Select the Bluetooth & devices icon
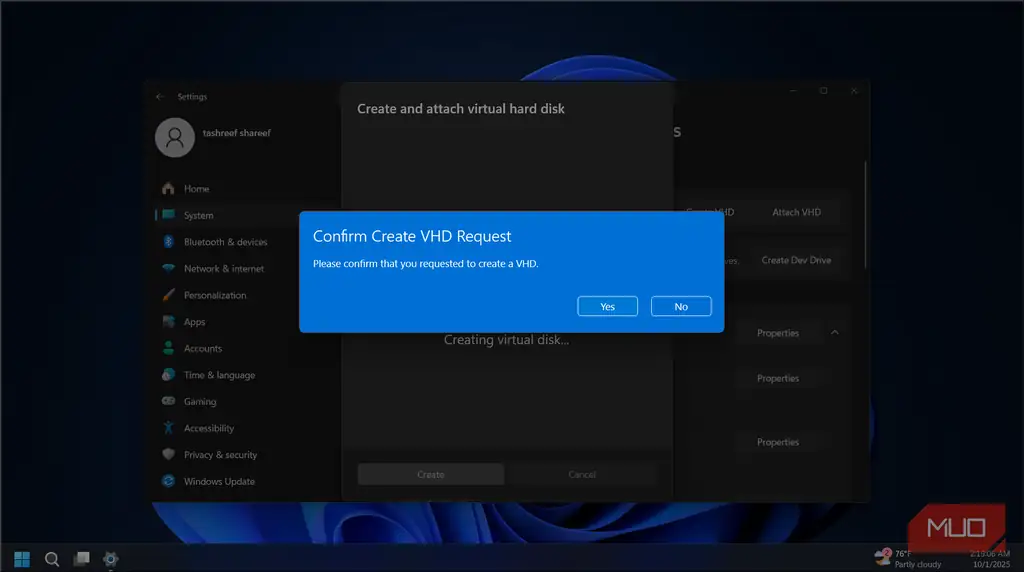1024x572 pixels. pyautogui.click(x=168, y=242)
